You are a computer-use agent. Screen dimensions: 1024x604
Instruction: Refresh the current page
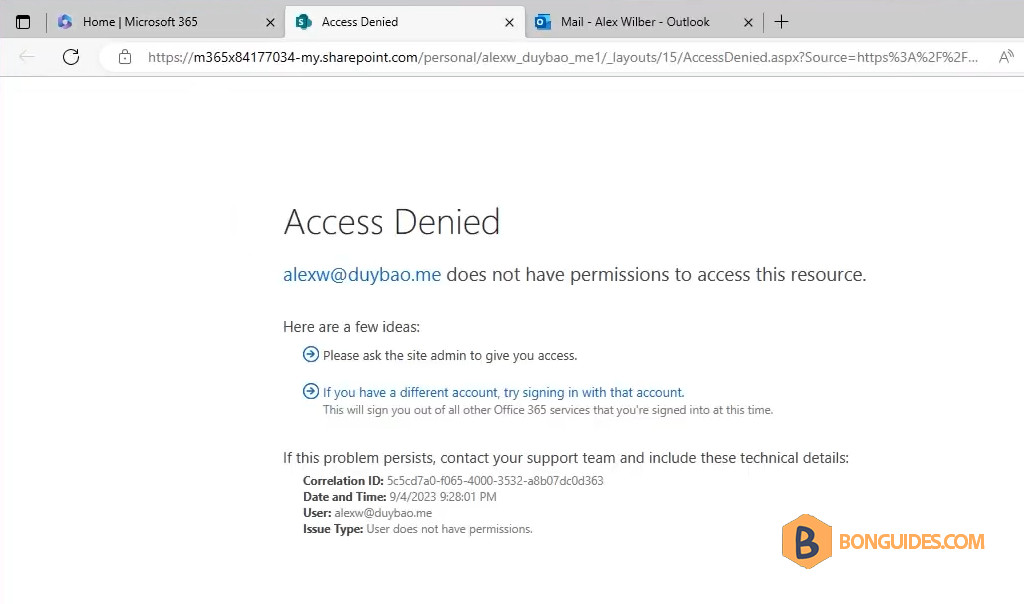tap(71, 57)
